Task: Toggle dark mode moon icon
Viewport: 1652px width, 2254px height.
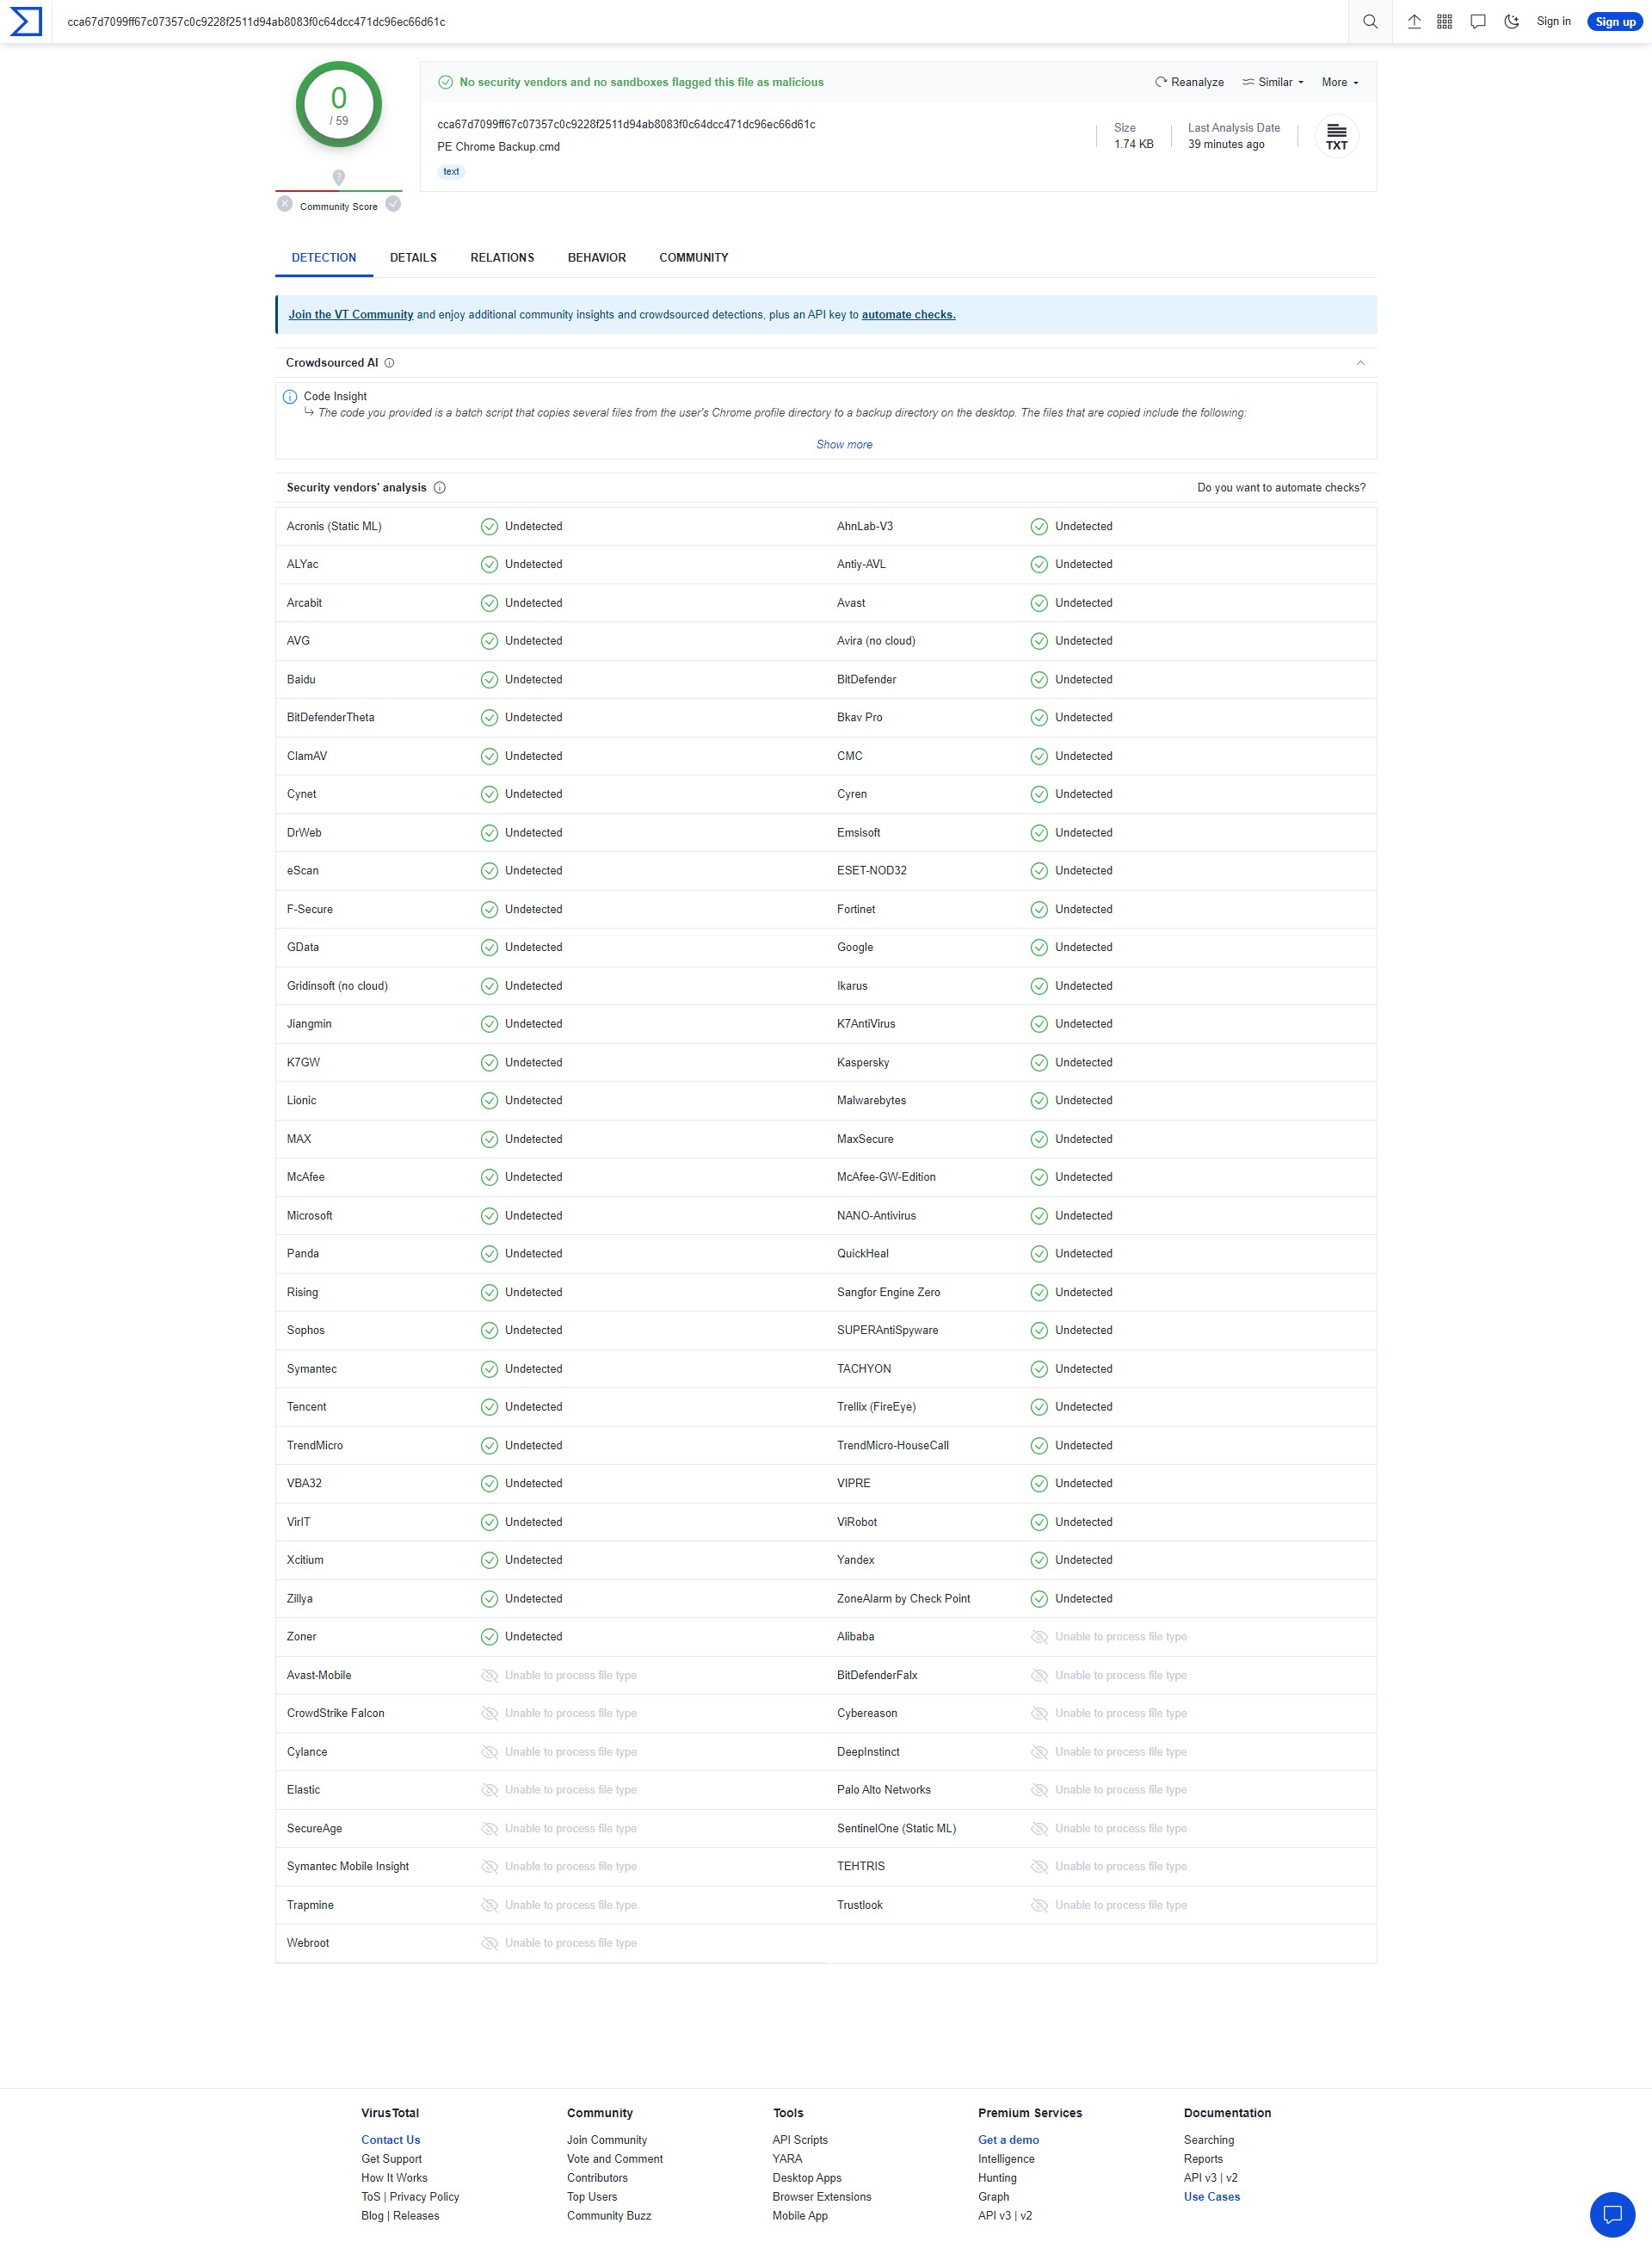Action: (1512, 22)
